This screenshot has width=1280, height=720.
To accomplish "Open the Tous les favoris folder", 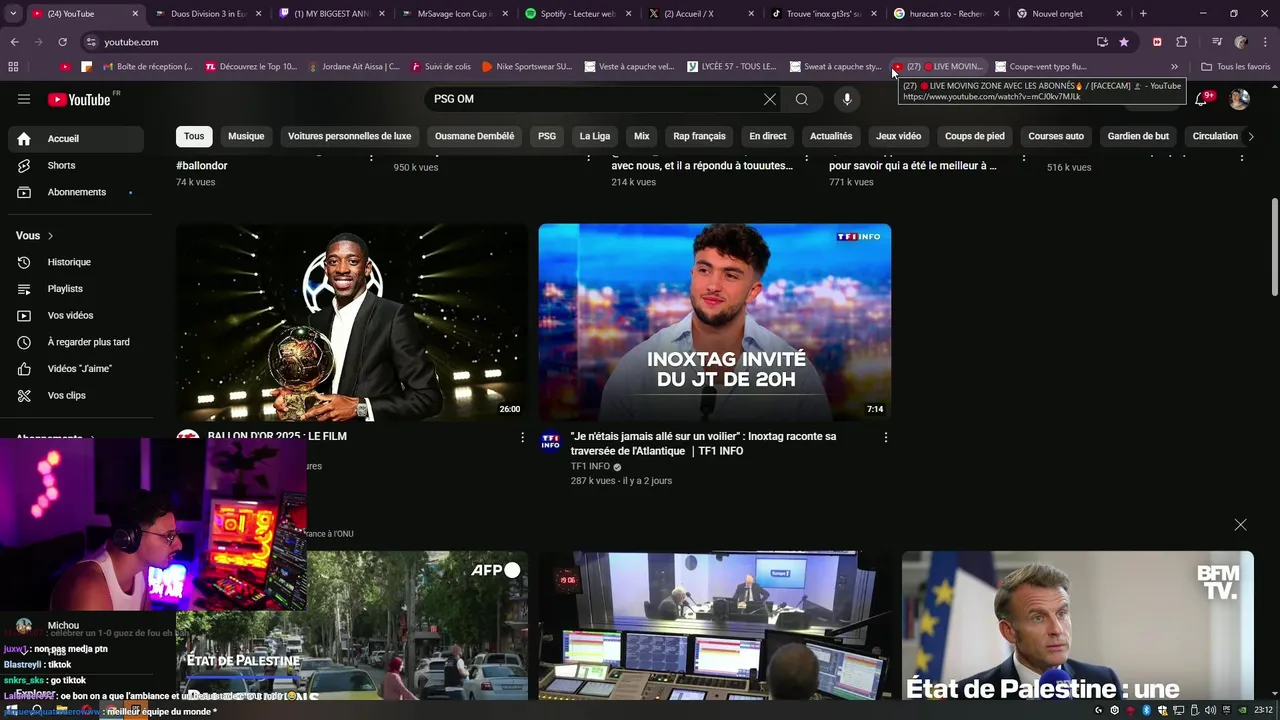I will click(x=1236, y=67).
